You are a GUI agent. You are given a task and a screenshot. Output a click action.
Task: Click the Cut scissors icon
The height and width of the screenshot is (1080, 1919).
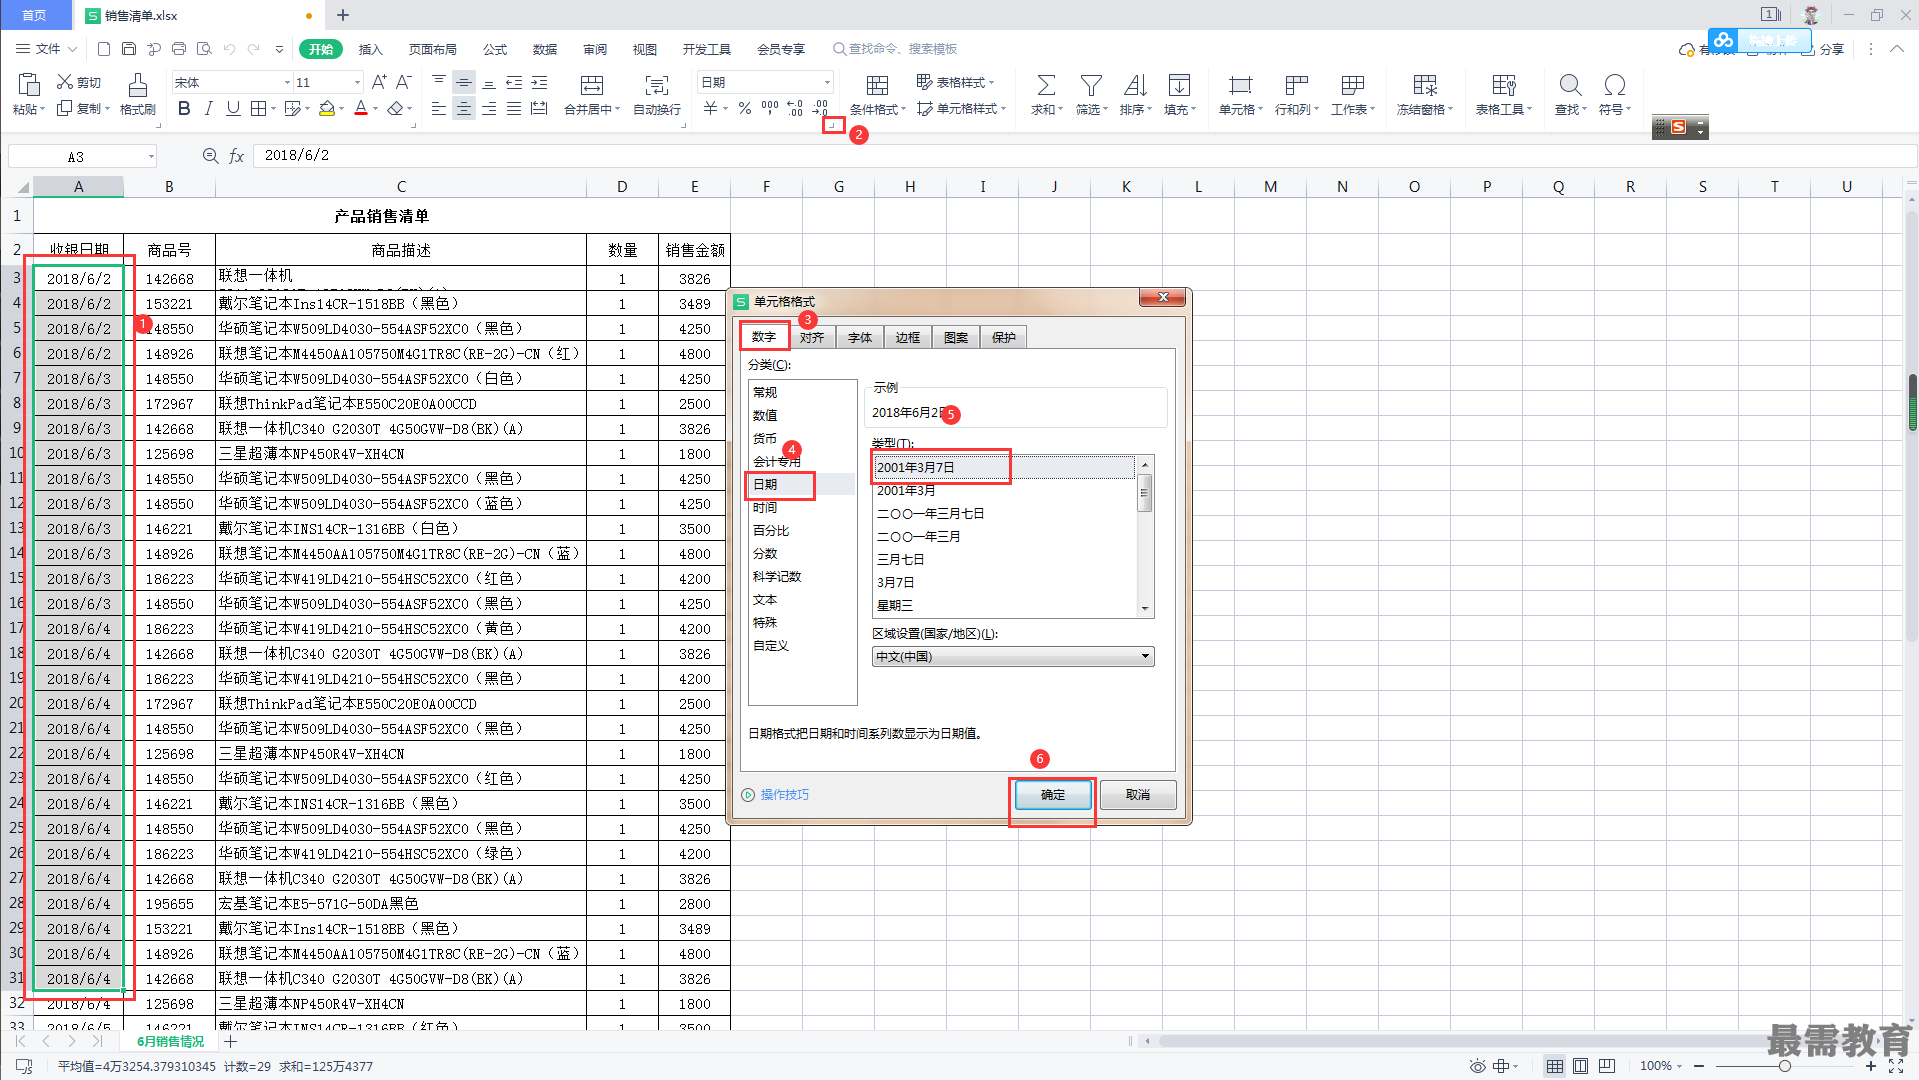[x=65, y=82]
